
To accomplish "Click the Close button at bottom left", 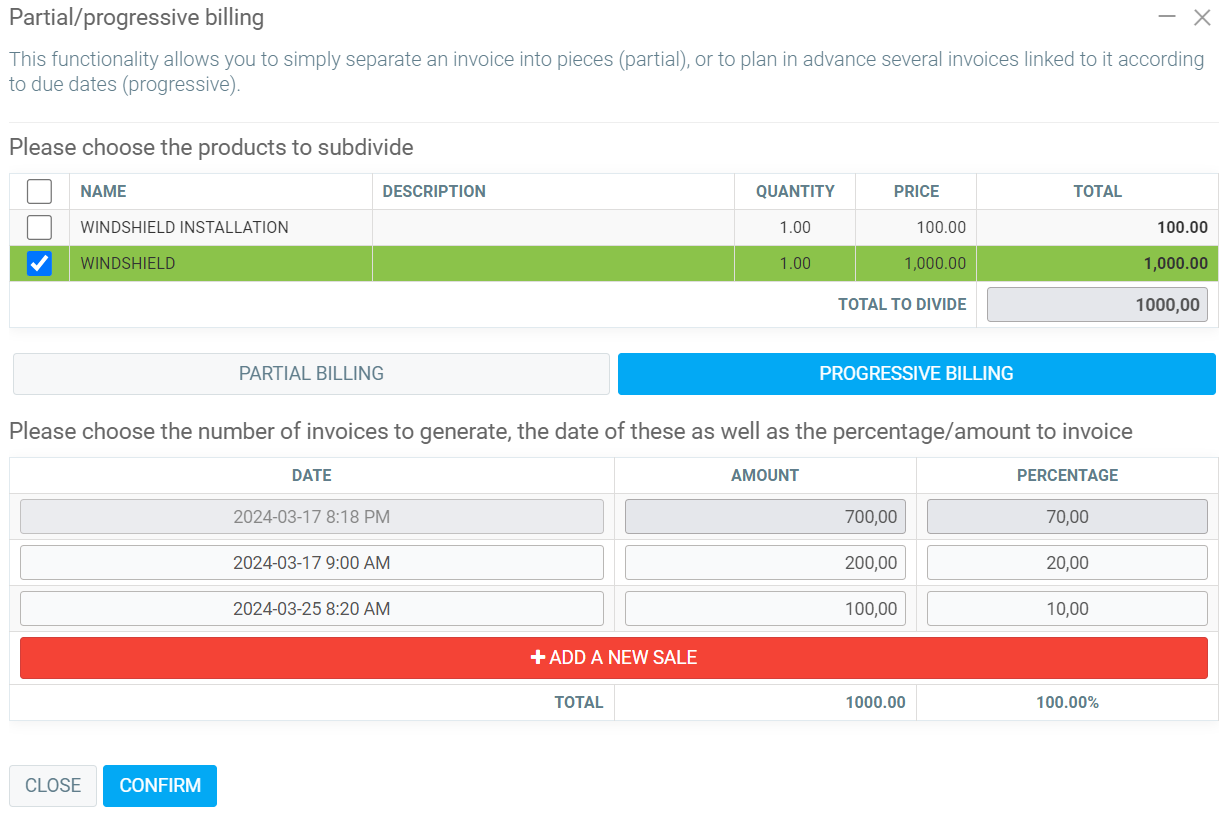I will [53, 785].
